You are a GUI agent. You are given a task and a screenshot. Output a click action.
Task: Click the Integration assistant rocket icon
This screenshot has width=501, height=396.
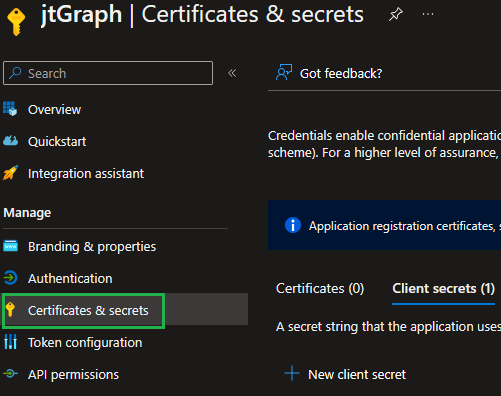10,173
